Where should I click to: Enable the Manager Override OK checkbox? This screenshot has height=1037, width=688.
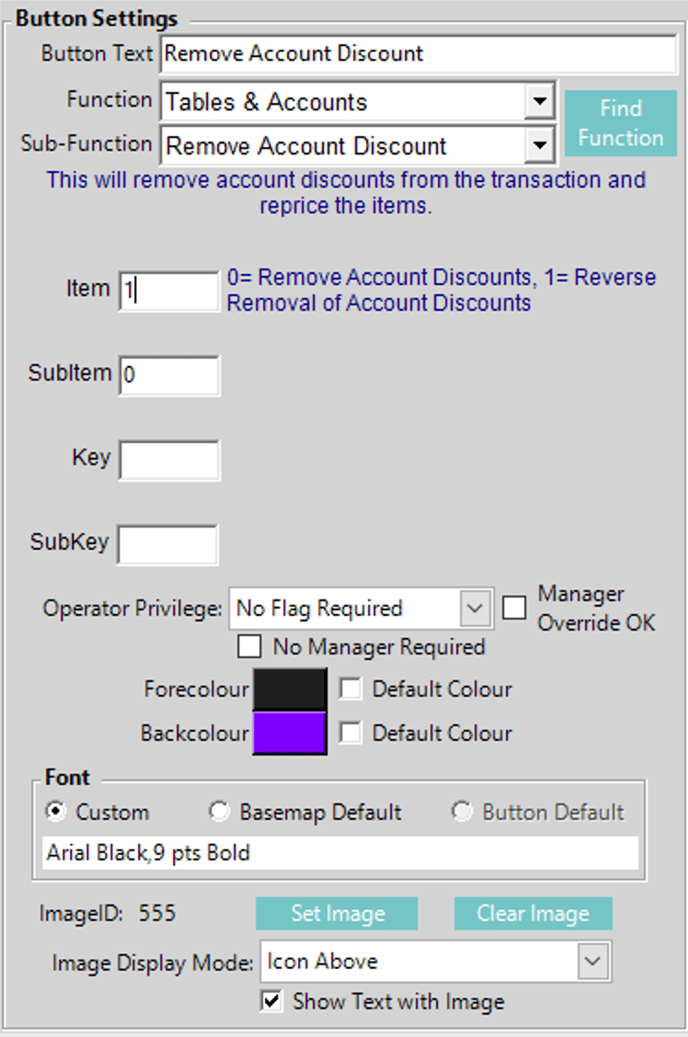click(514, 608)
